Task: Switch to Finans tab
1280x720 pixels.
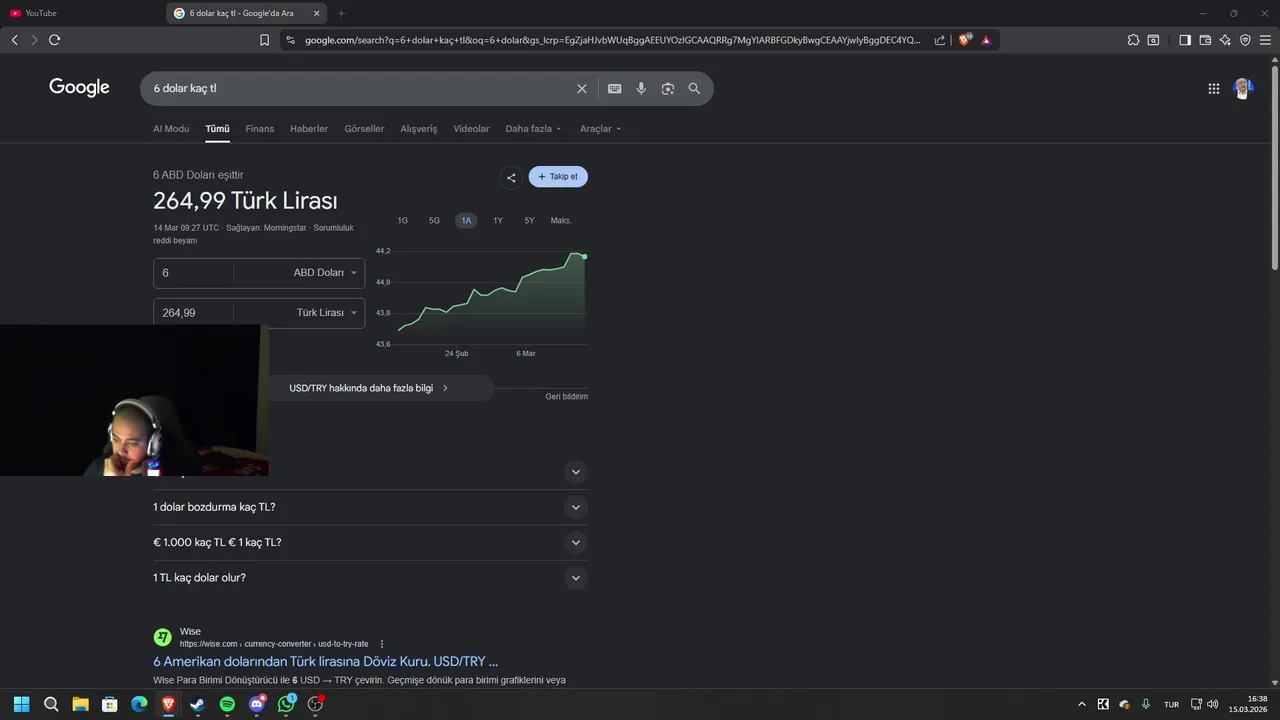Action: [x=260, y=129]
